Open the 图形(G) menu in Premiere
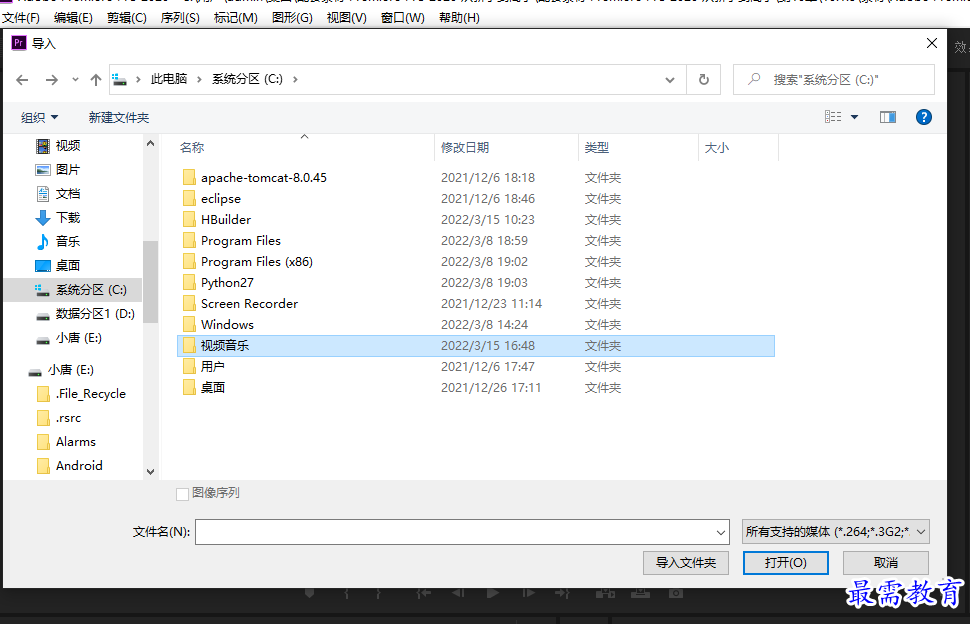The width and height of the screenshot is (970, 624). click(293, 18)
